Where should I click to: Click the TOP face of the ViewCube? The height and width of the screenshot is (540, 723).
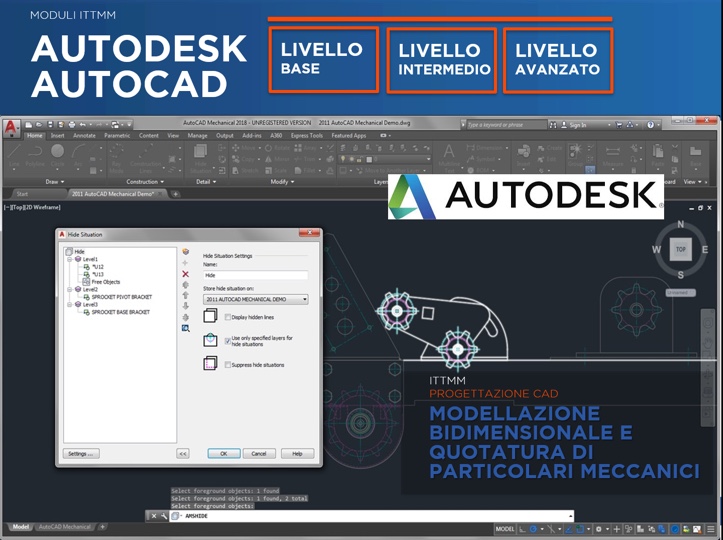[680, 249]
